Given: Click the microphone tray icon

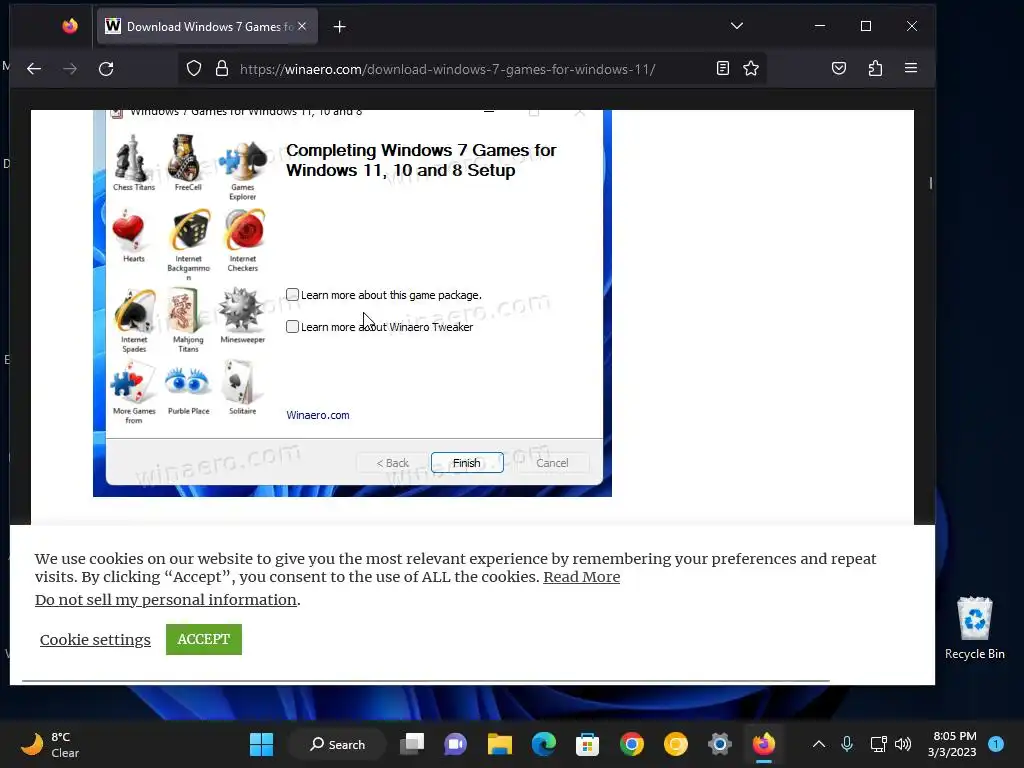Looking at the screenshot, I should [847, 744].
